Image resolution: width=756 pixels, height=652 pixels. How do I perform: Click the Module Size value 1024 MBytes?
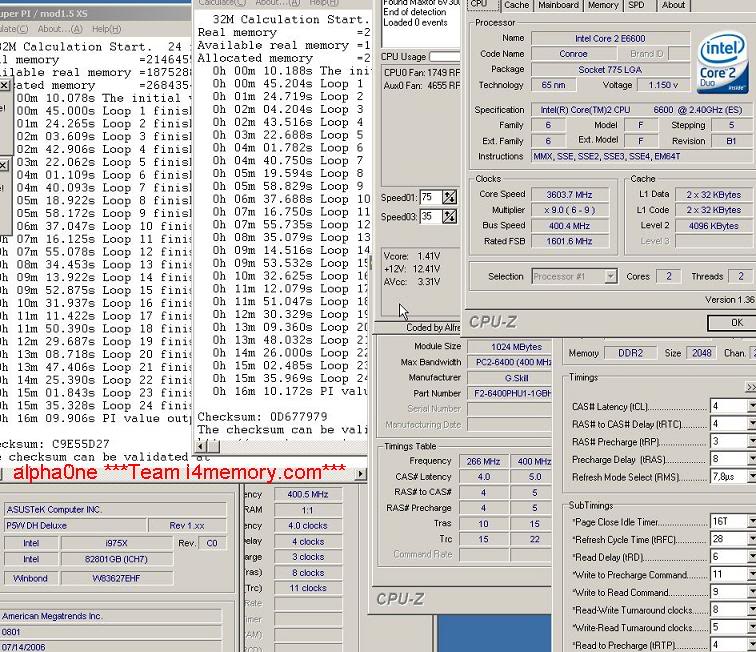510,347
